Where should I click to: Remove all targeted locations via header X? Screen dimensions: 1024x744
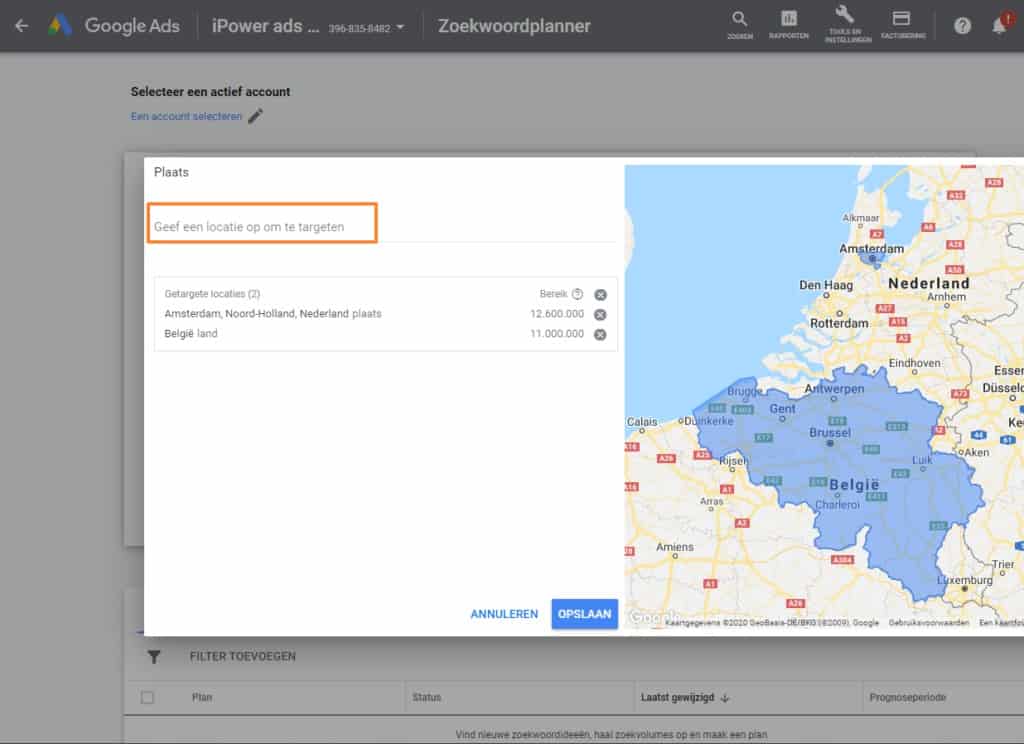tap(601, 295)
